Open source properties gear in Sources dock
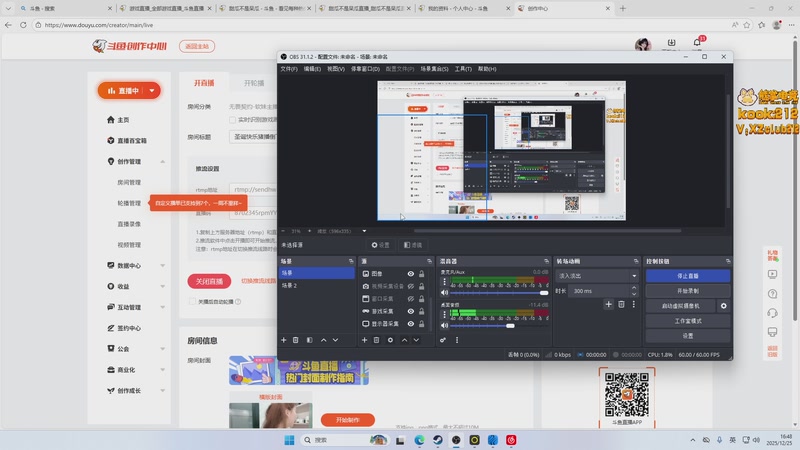 click(390, 340)
